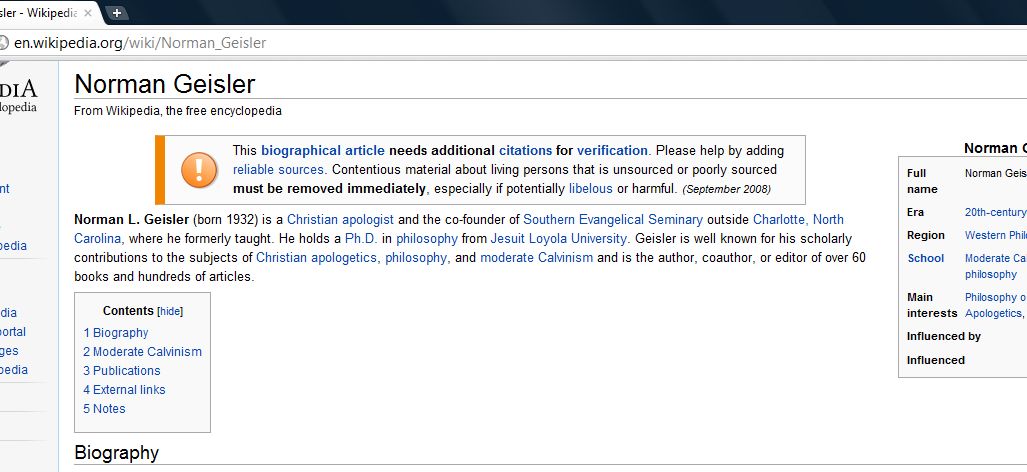
Task: Open the moderate Calvinism link in paragraph
Action: click(x=536, y=257)
